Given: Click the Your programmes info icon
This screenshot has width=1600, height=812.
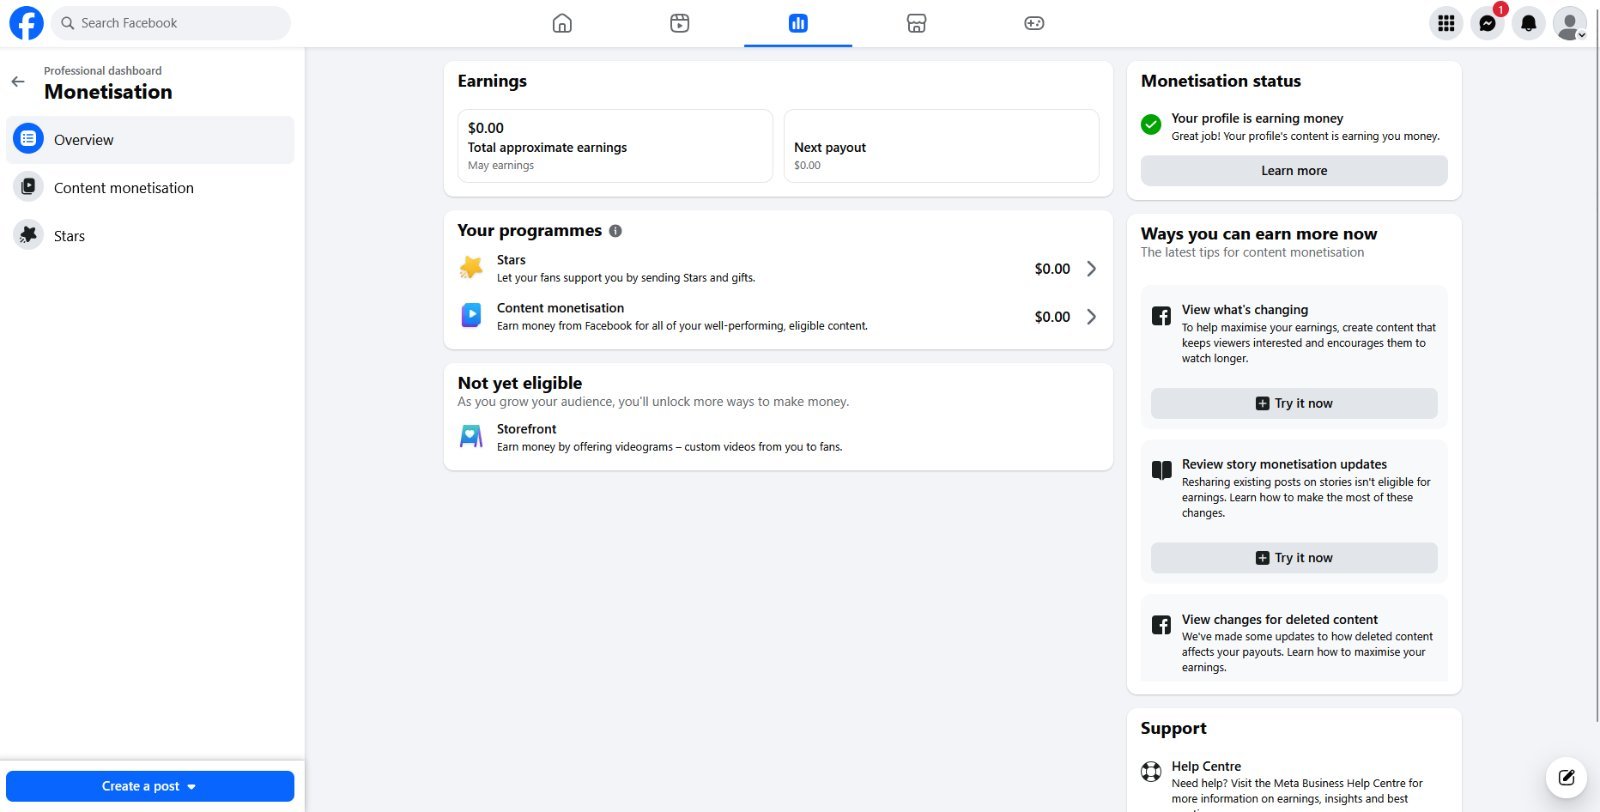Looking at the screenshot, I should click(615, 231).
